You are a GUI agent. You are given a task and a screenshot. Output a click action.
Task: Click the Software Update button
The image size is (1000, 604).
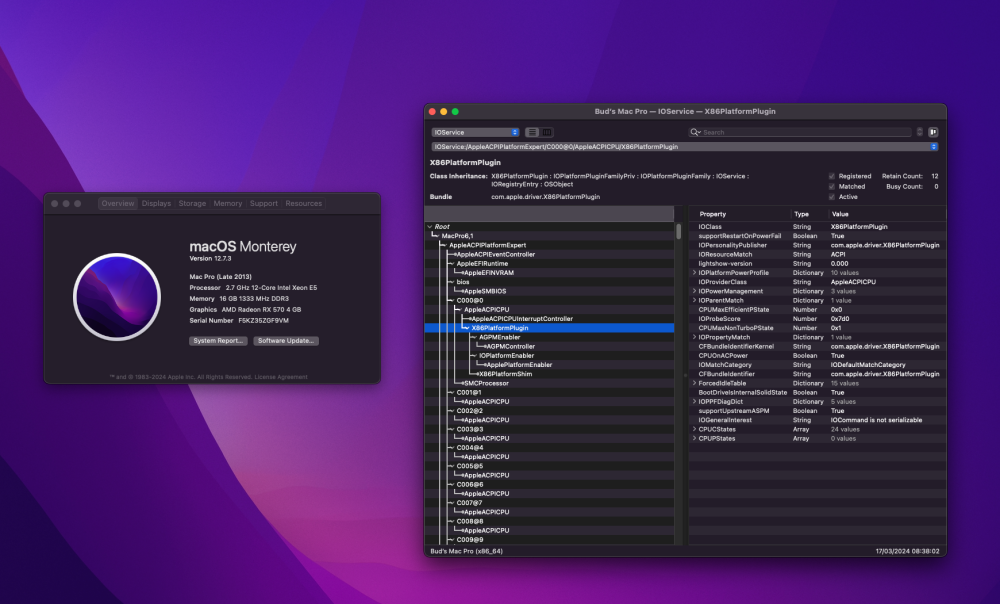click(x=286, y=341)
